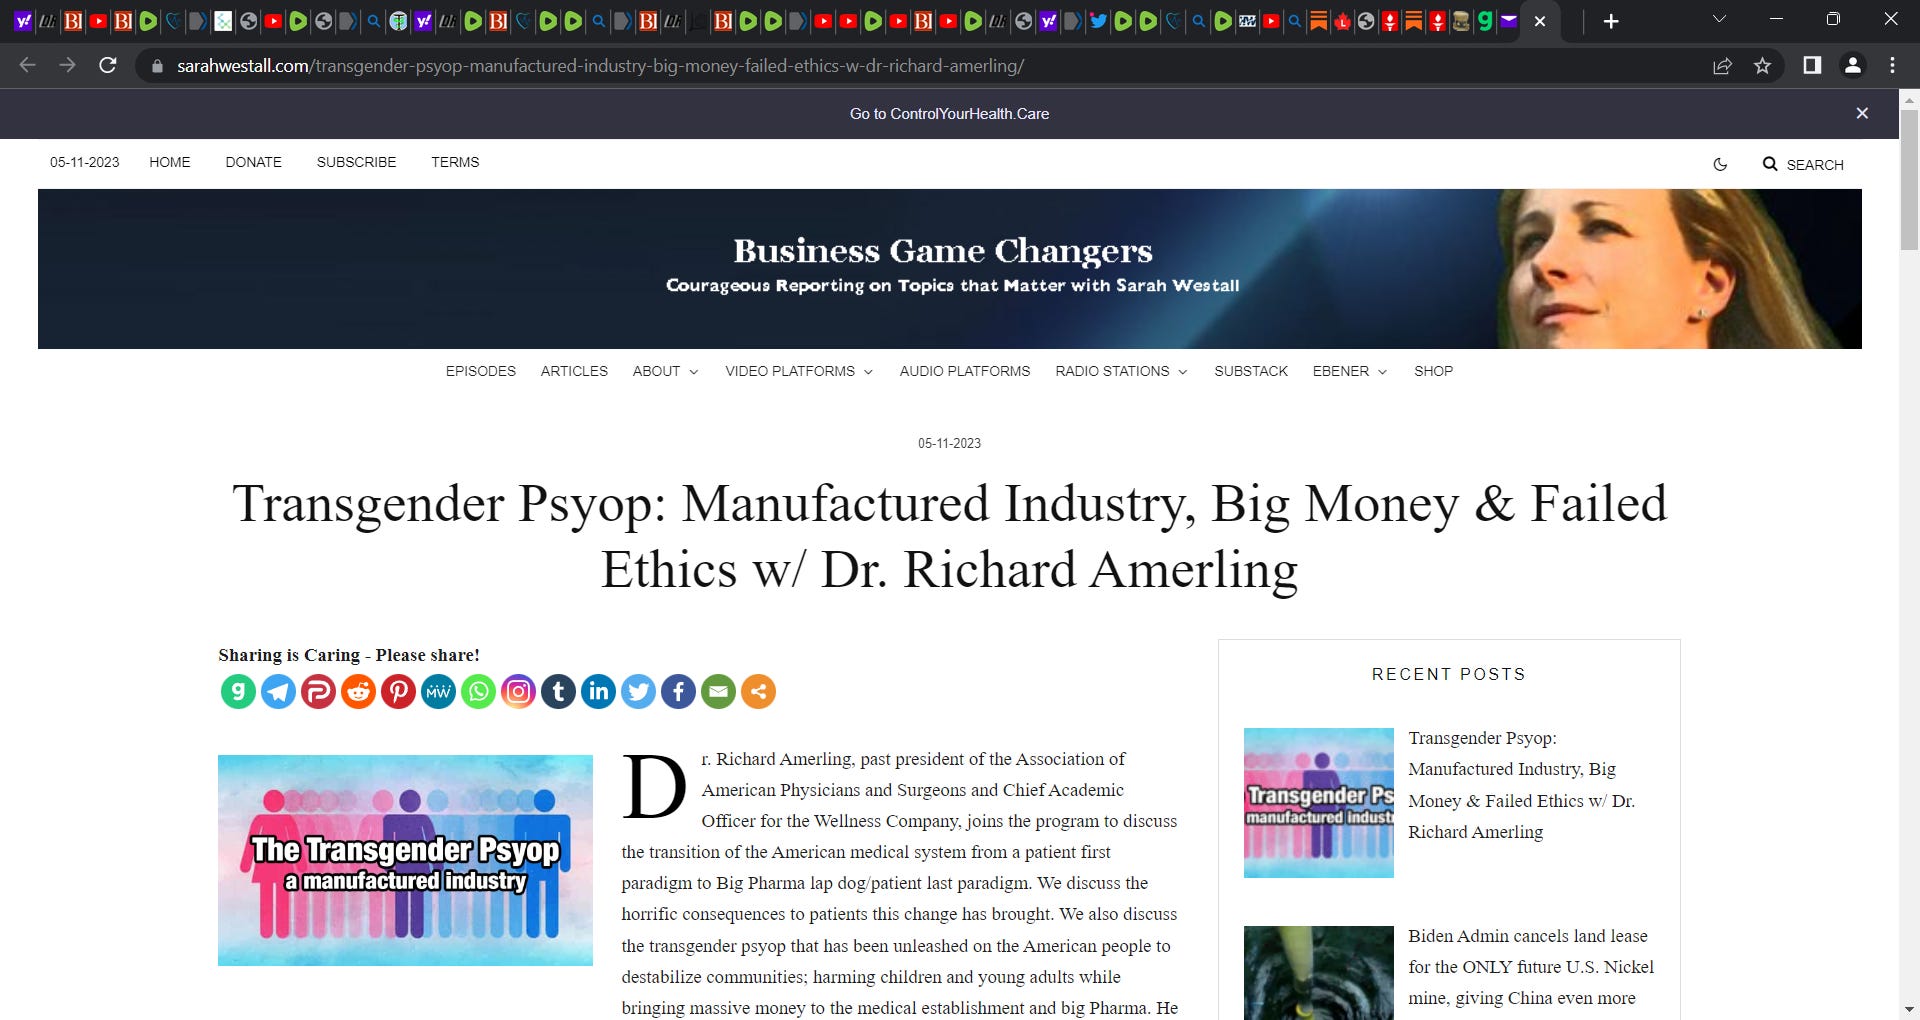Share the article on Pinterest
Screen dimensions: 1920x1020
pyautogui.click(x=398, y=691)
